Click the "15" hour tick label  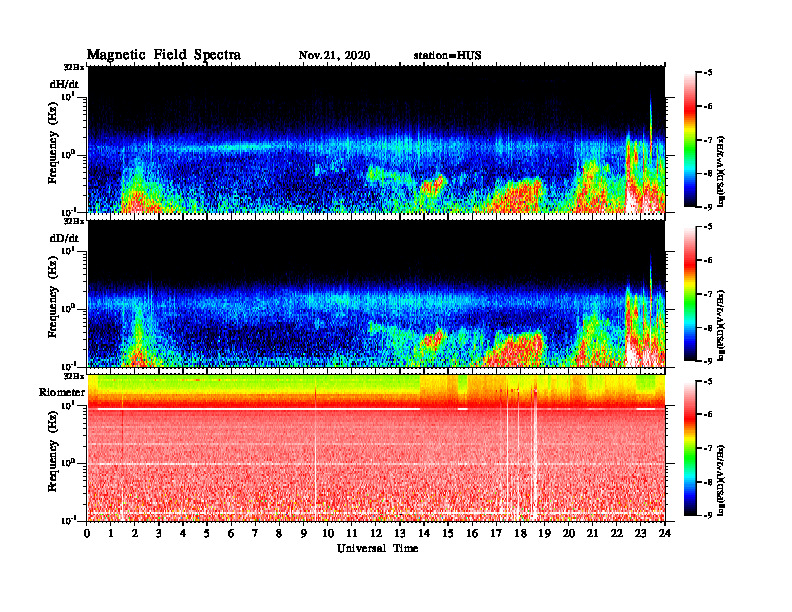coord(448,533)
